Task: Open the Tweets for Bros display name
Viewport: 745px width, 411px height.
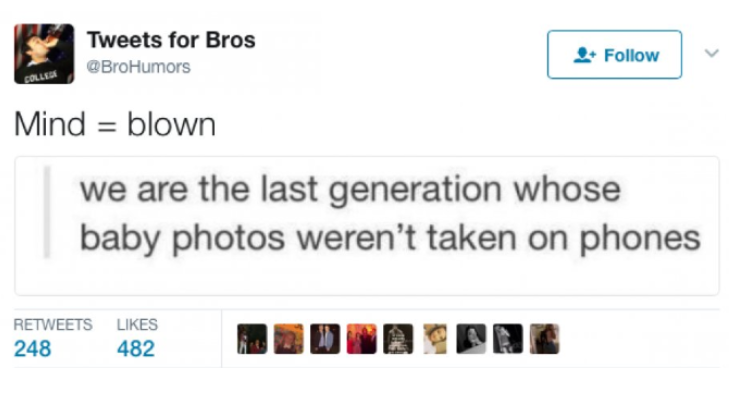Action: point(171,40)
